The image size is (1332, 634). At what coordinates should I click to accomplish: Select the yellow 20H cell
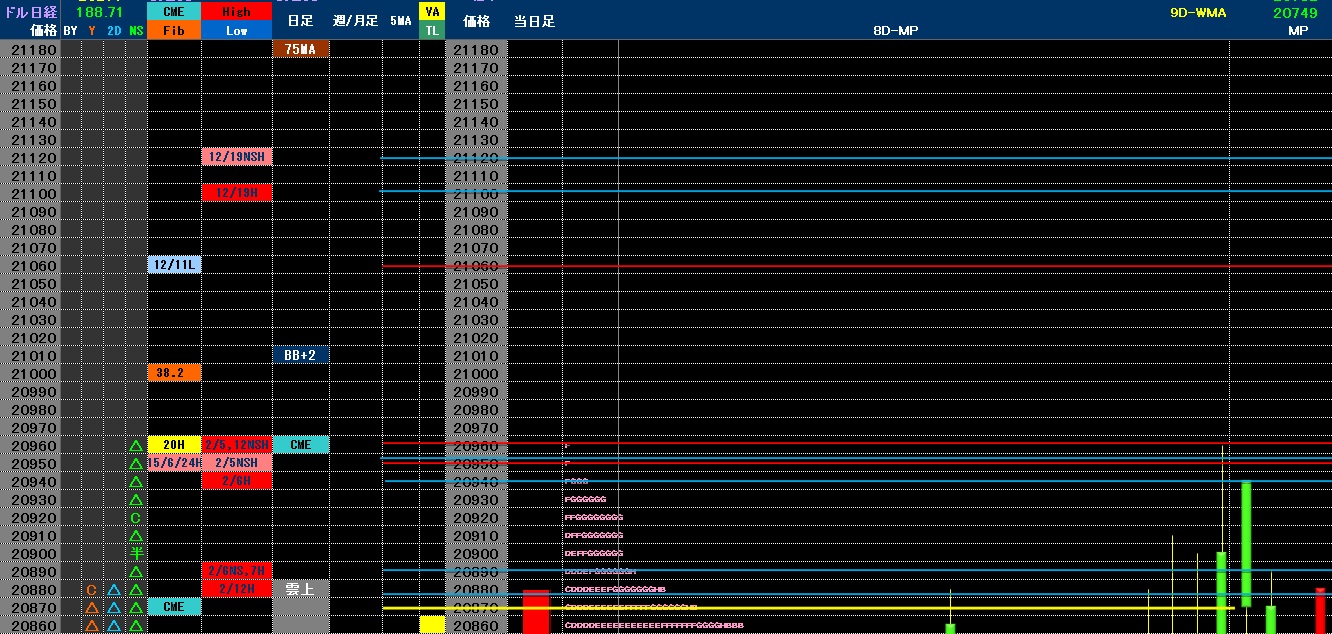tap(174, 445)
